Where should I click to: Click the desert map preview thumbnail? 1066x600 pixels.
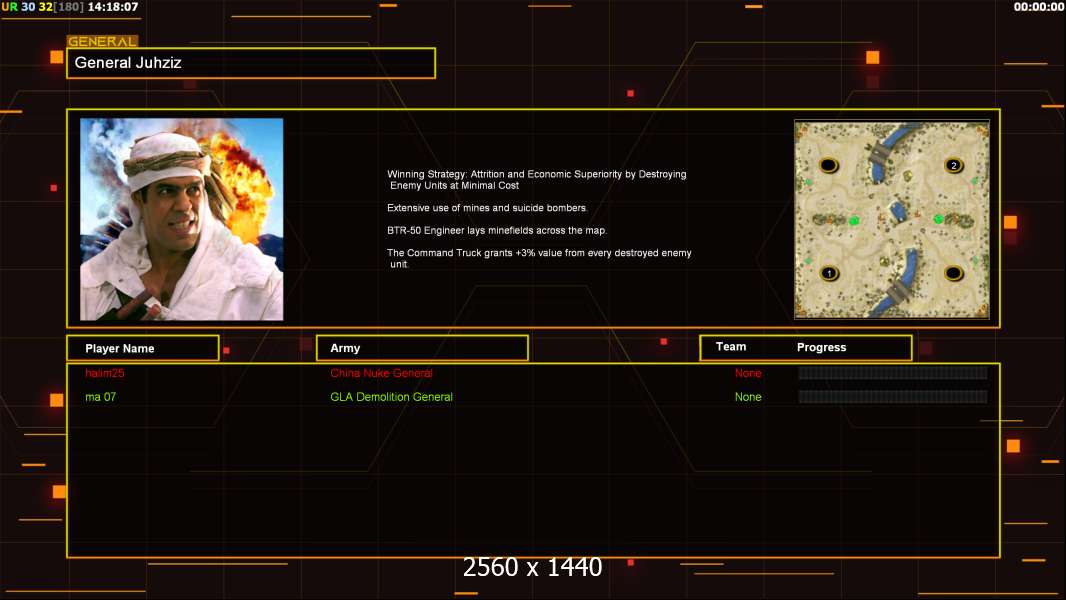point(892,219)
